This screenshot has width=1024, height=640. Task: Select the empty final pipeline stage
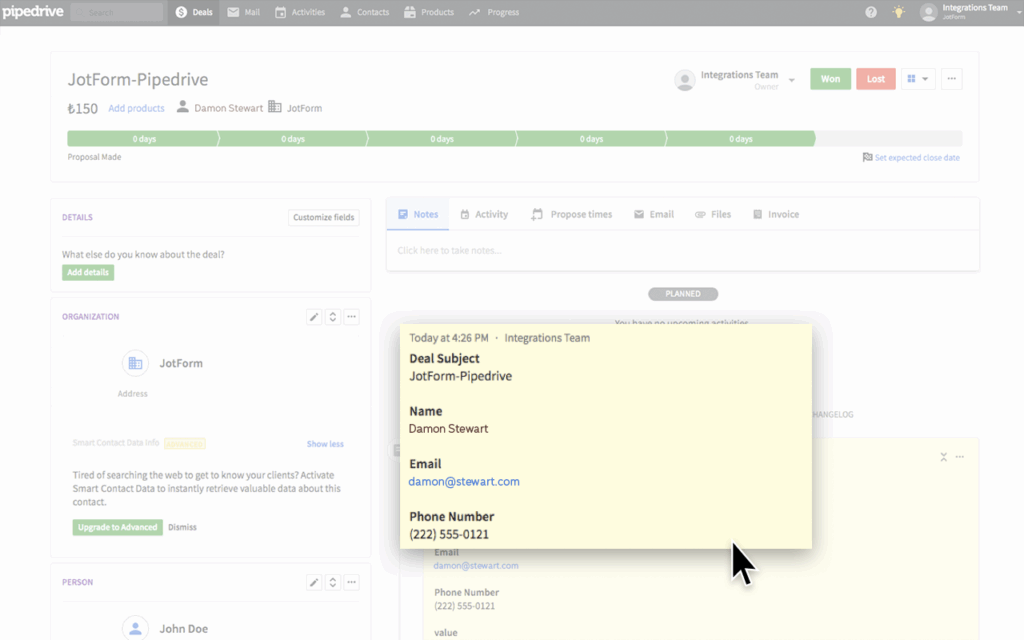pos(889,138)
